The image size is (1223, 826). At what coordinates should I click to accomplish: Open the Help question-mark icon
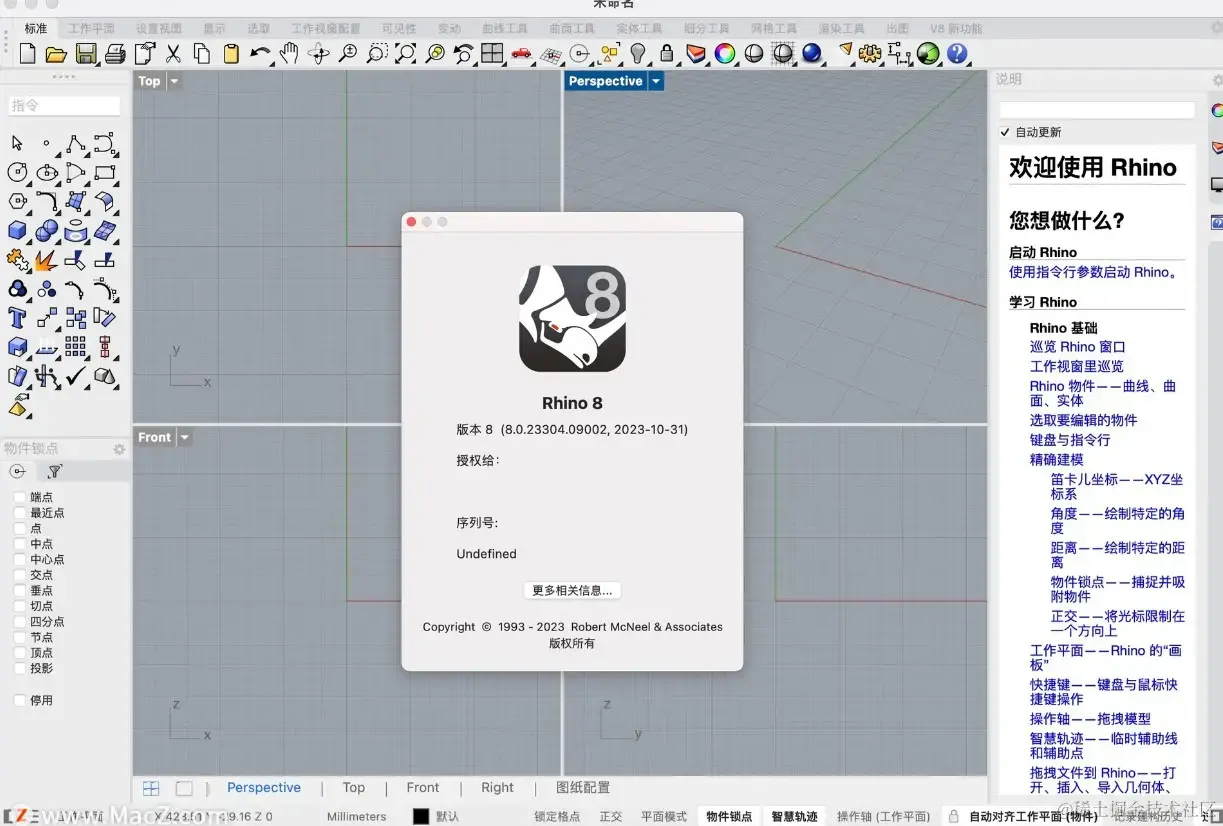point(957,53)
